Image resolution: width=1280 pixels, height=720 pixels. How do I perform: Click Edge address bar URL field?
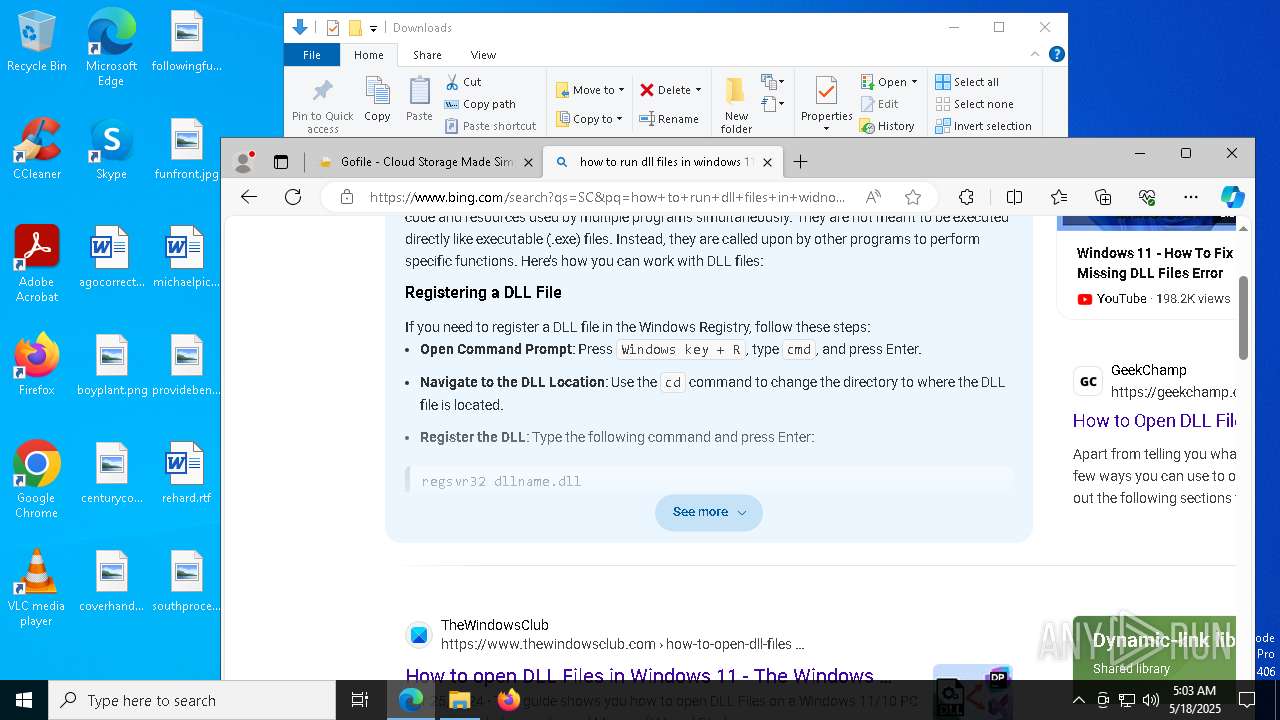(607, 197)
